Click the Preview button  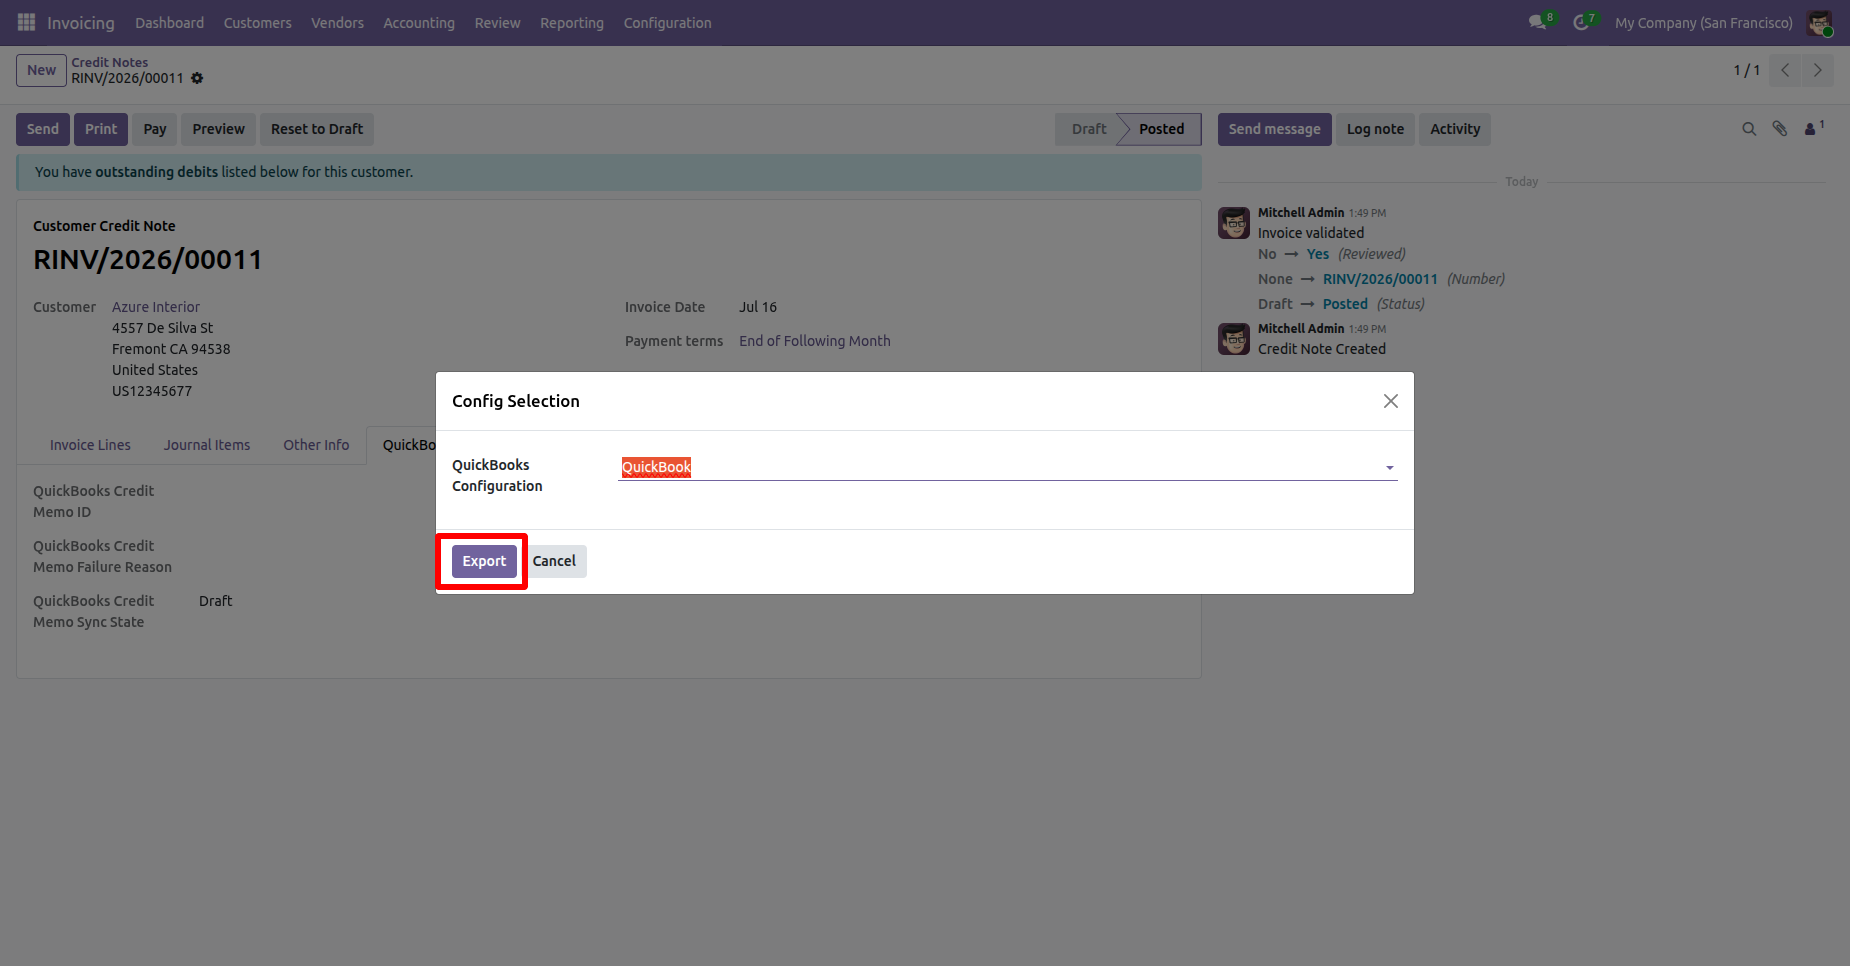(x=219, y=129)
